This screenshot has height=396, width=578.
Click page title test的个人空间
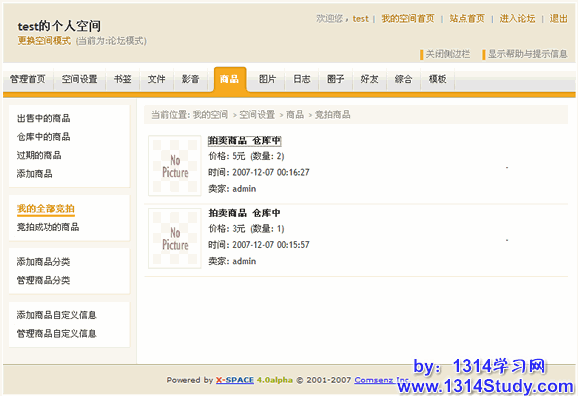pos(59,26)
